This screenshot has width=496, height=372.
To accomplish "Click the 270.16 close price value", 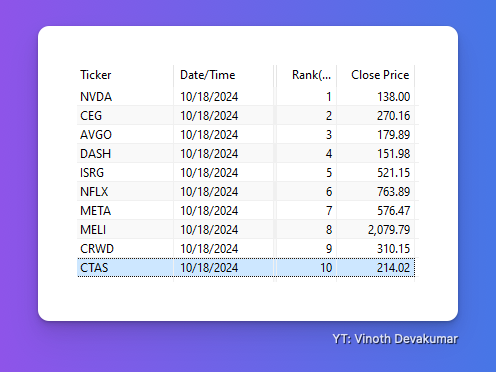I will pyautogui.click(x=393, y=116).
